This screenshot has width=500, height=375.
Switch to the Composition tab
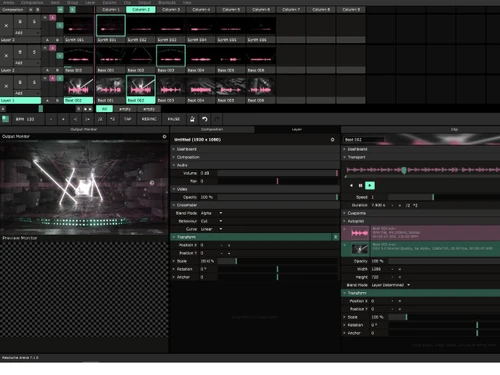[x=212, y=129]
